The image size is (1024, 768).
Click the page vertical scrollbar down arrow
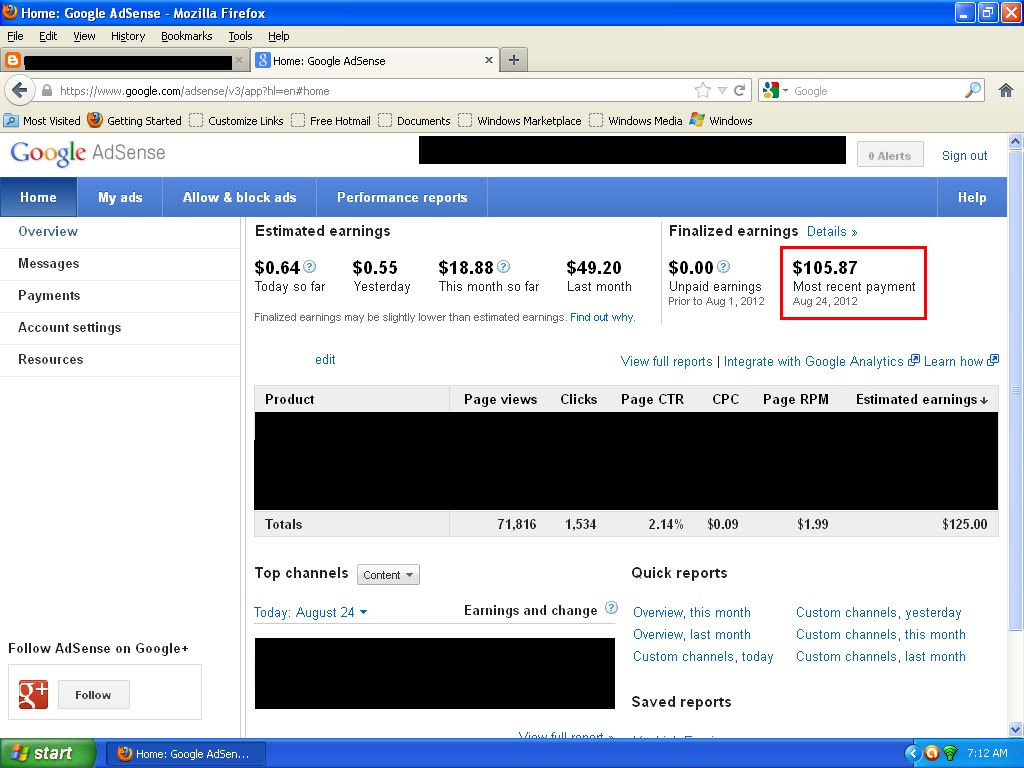[1015, 729]
